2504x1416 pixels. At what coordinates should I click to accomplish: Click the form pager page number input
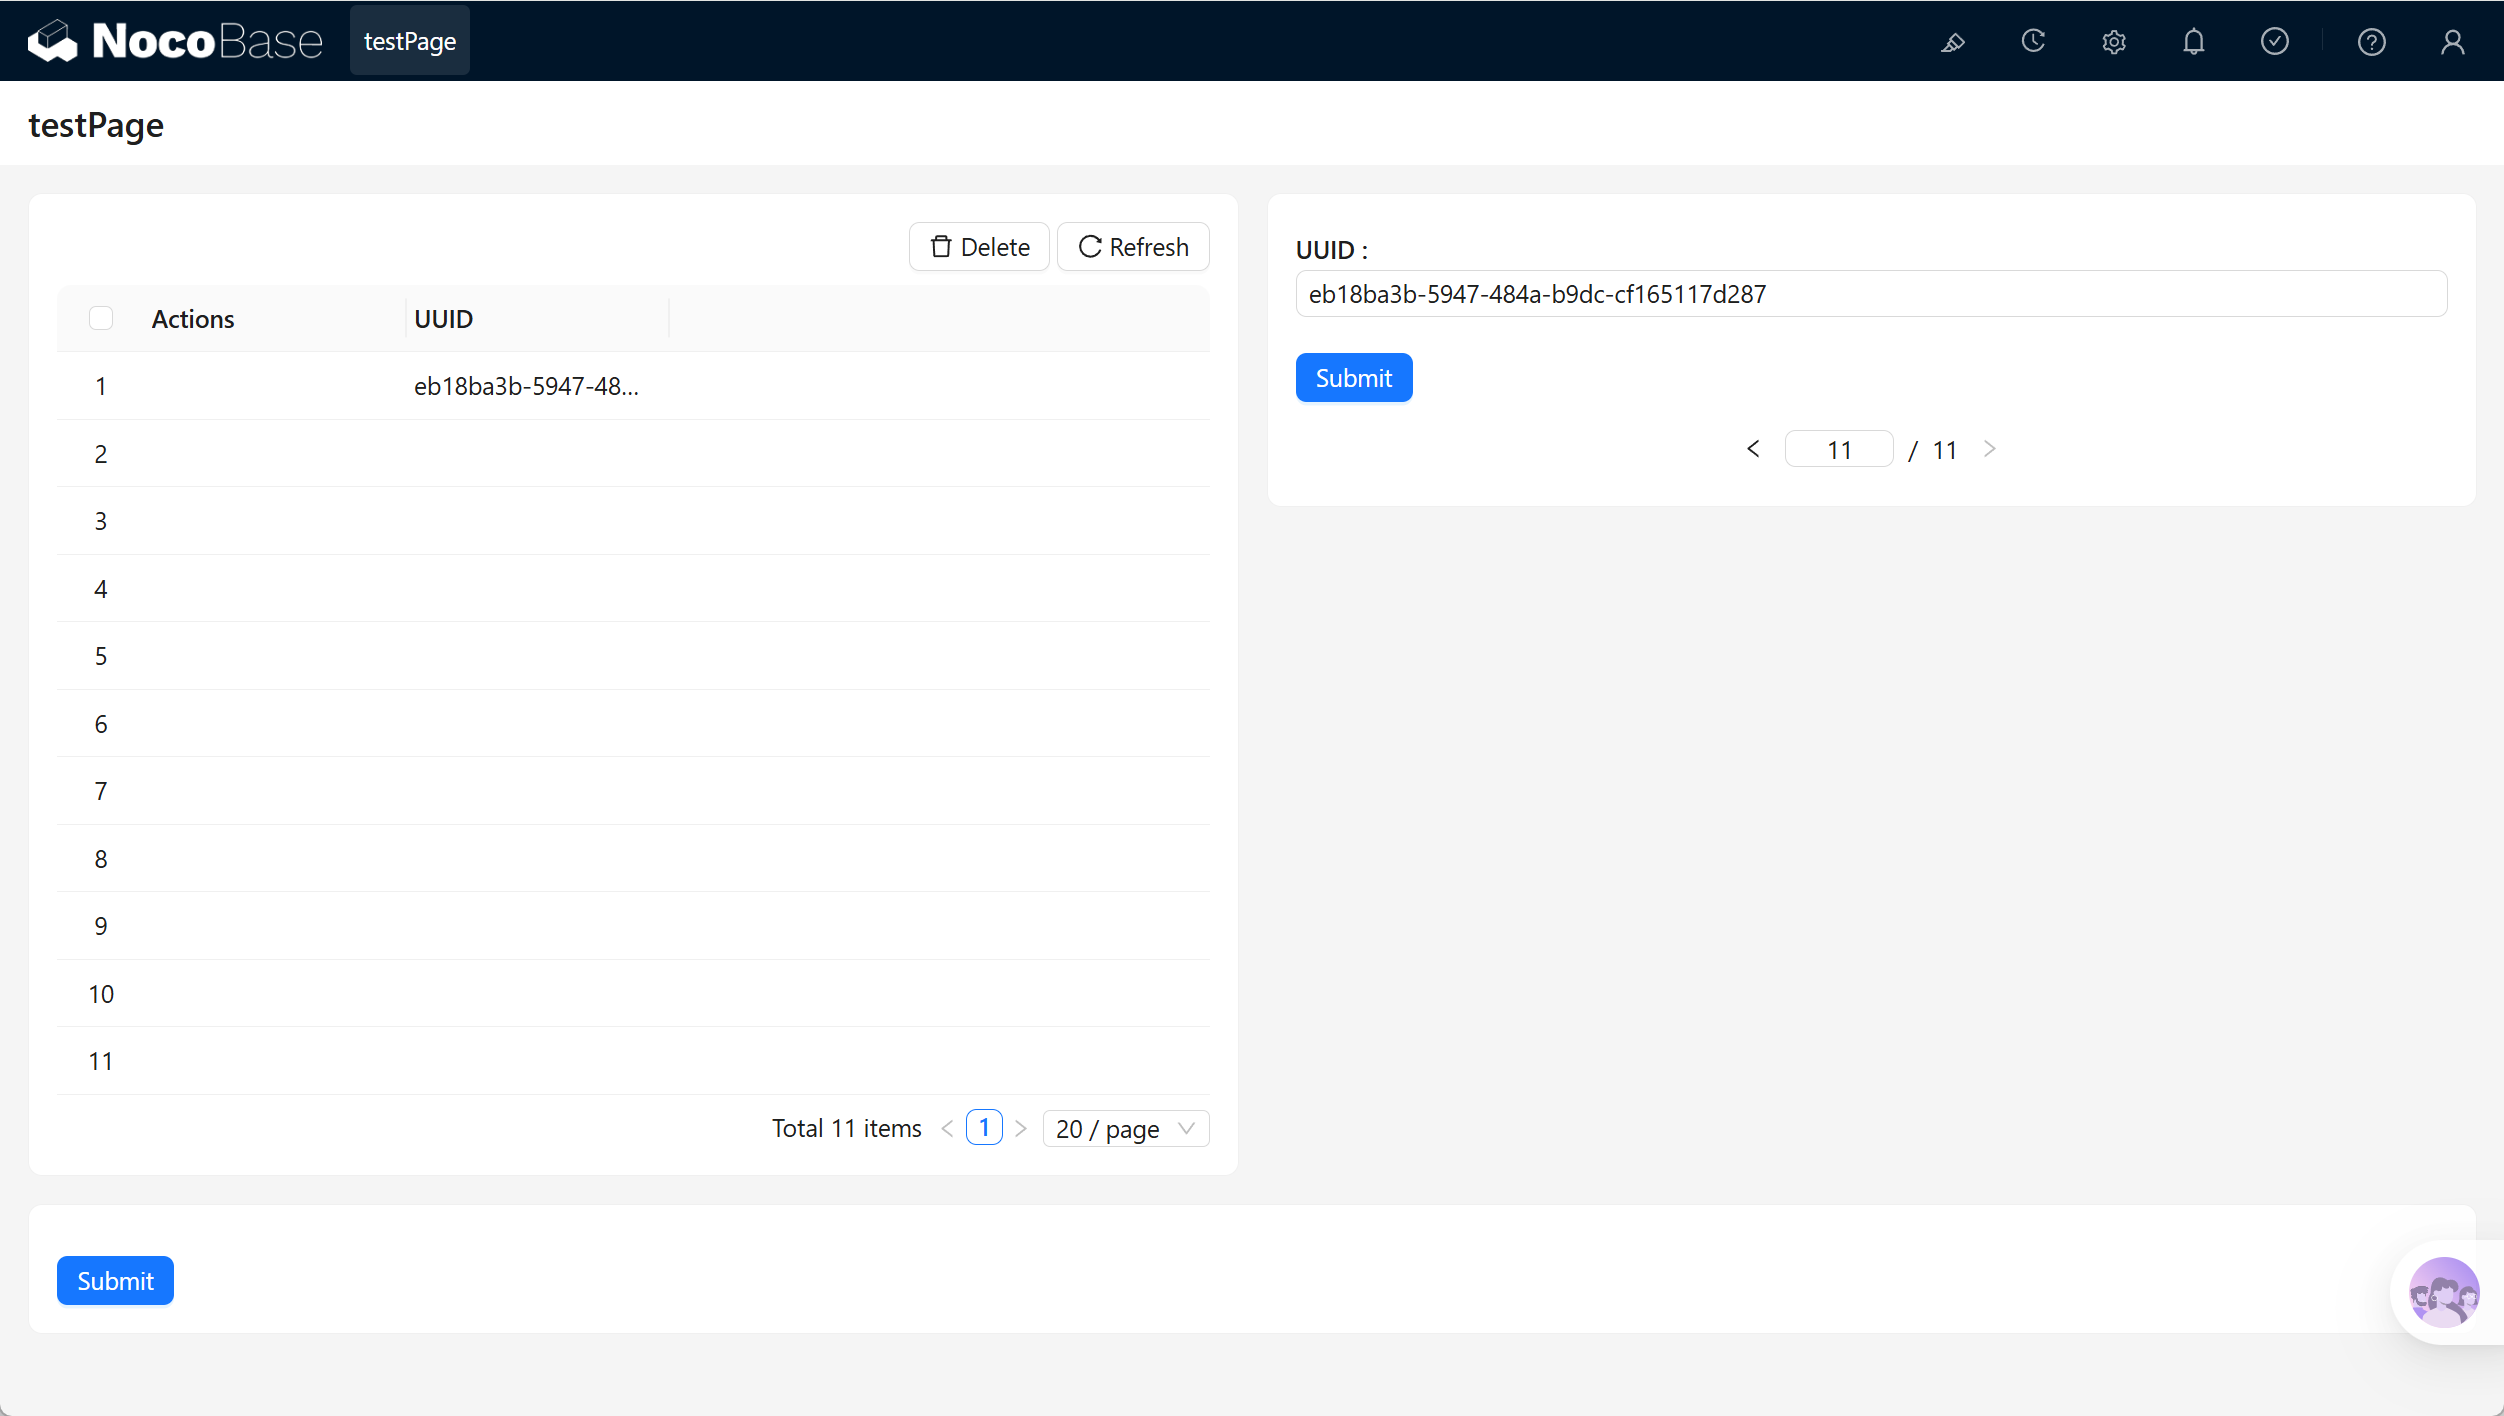click(1839, 449)
